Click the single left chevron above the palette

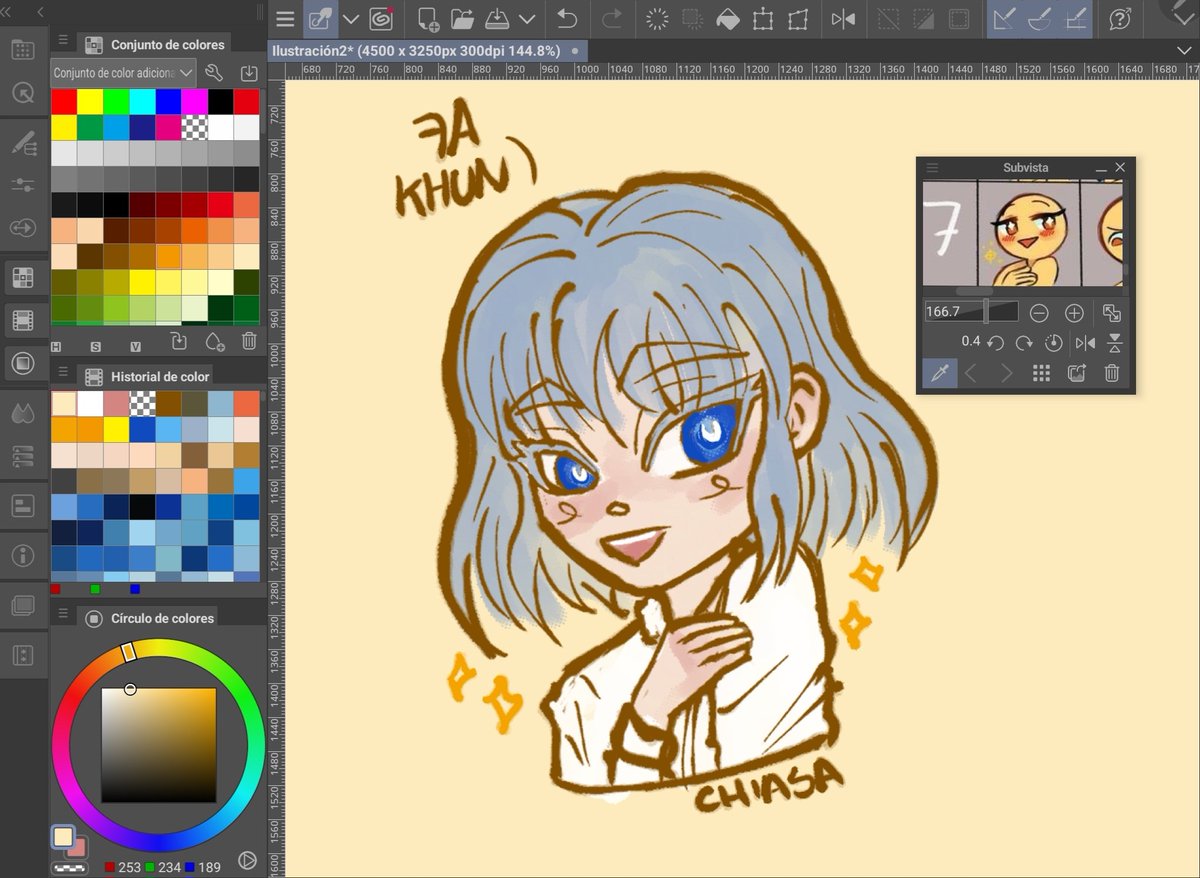coord(40,12)
